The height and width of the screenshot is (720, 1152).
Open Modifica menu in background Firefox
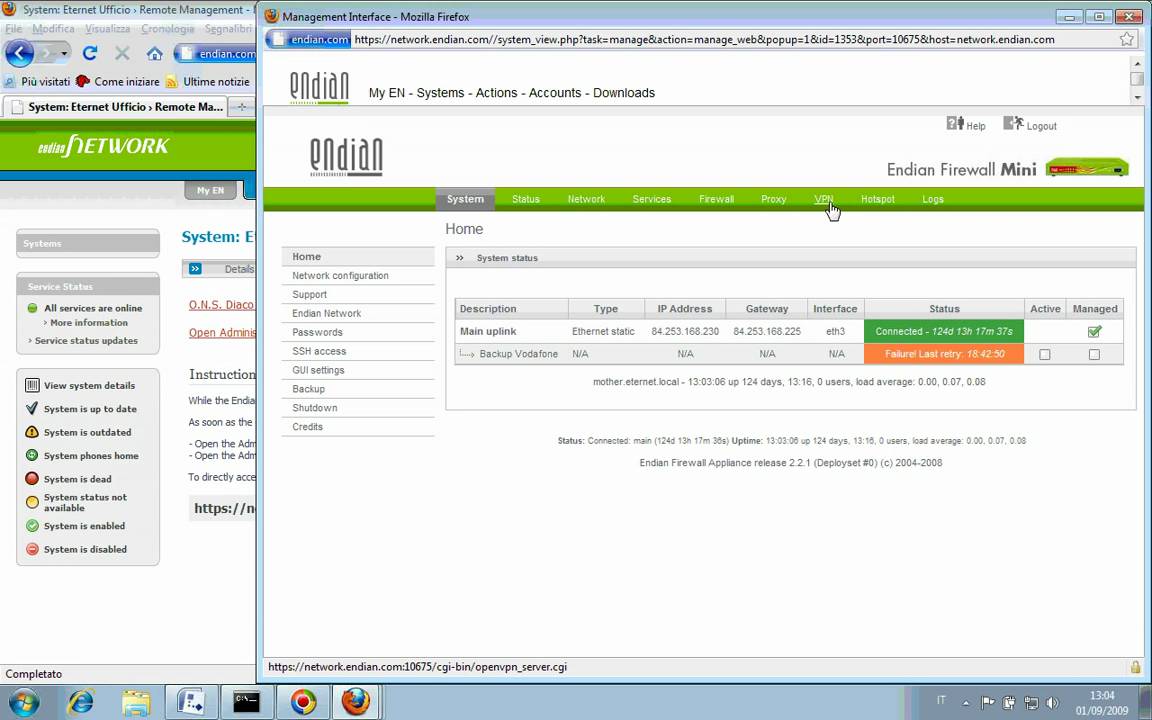[x=53, y=29]
